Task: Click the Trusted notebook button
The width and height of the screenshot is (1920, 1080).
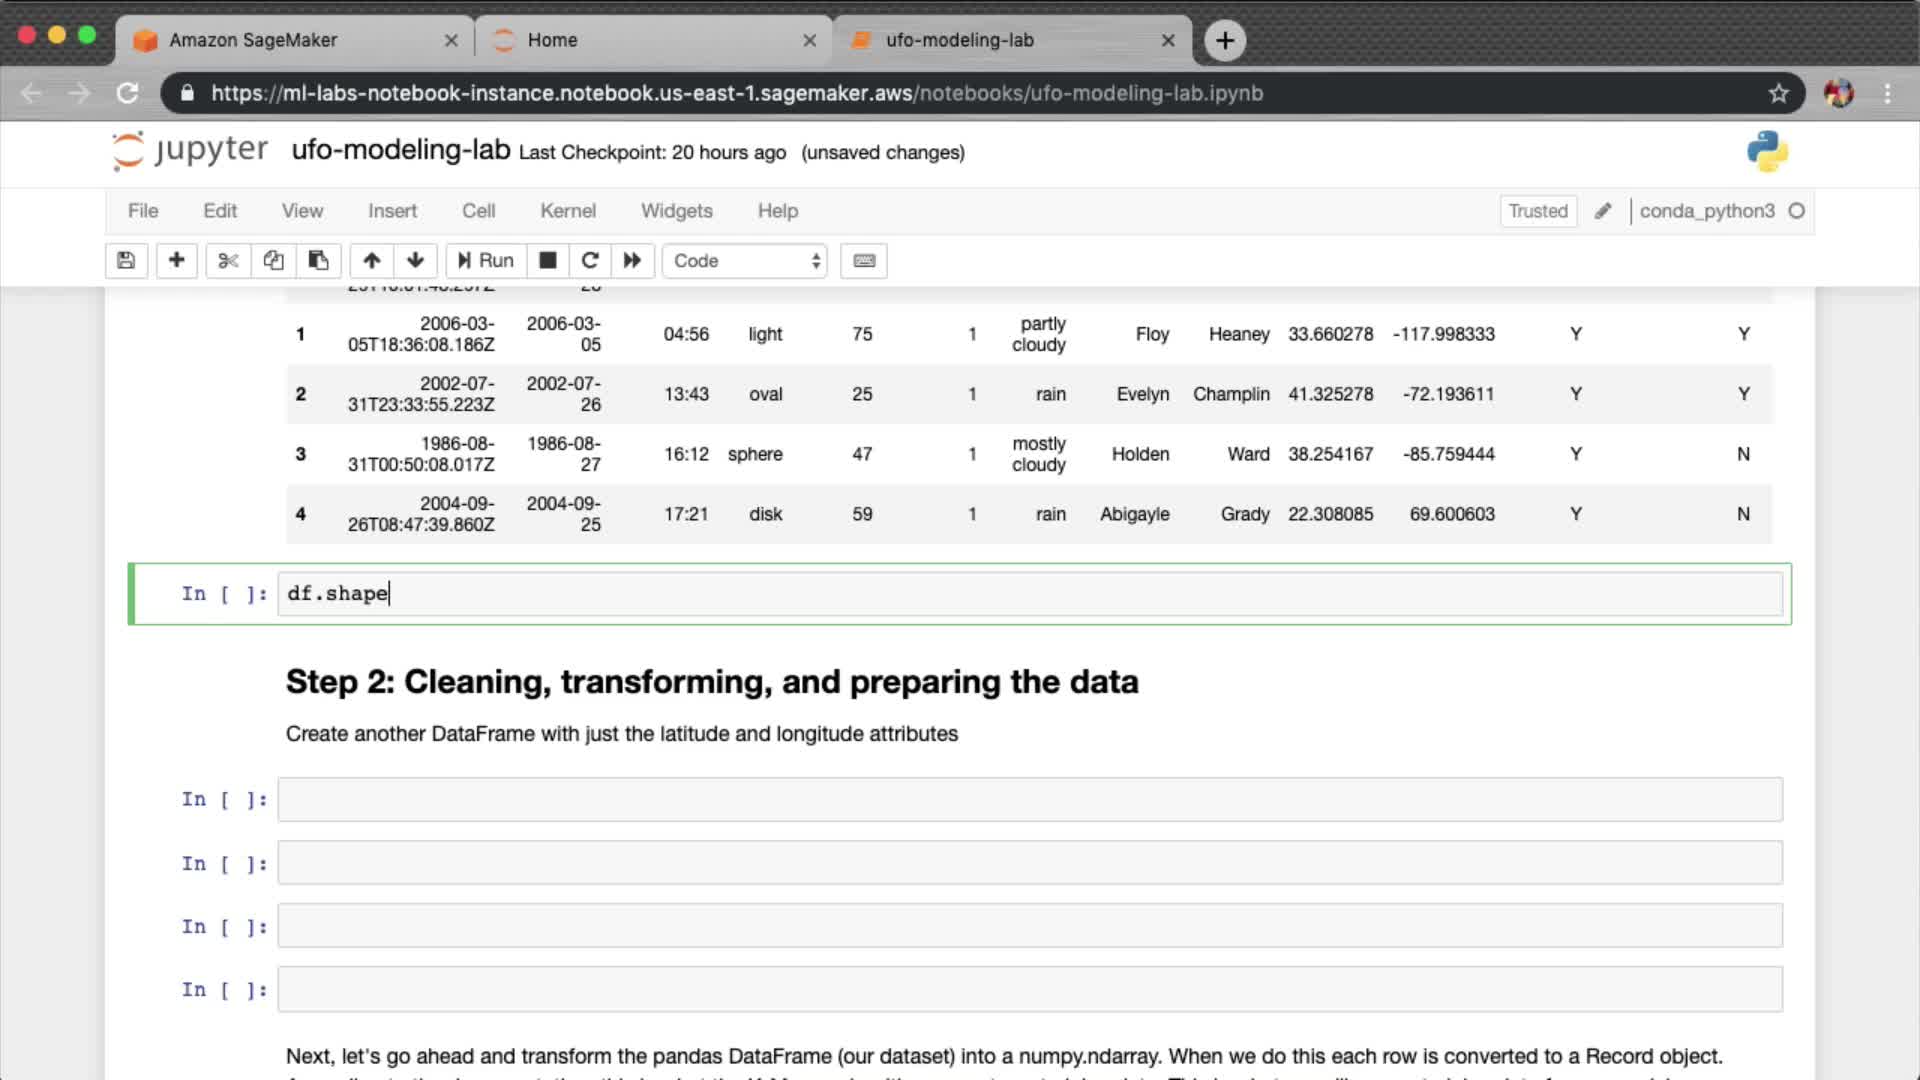Action: tap(1537, 211)
